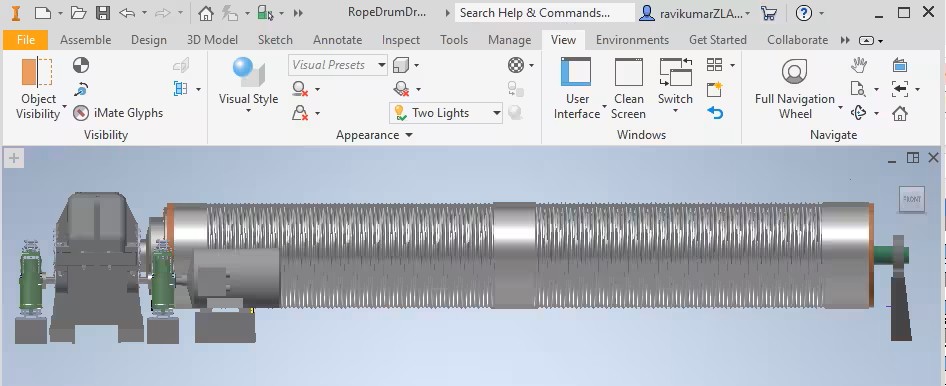The height and width of the screenshot is (386, 946).
Task: Go to Home View in the Navigate panel
Action: (x=900, y=113)
